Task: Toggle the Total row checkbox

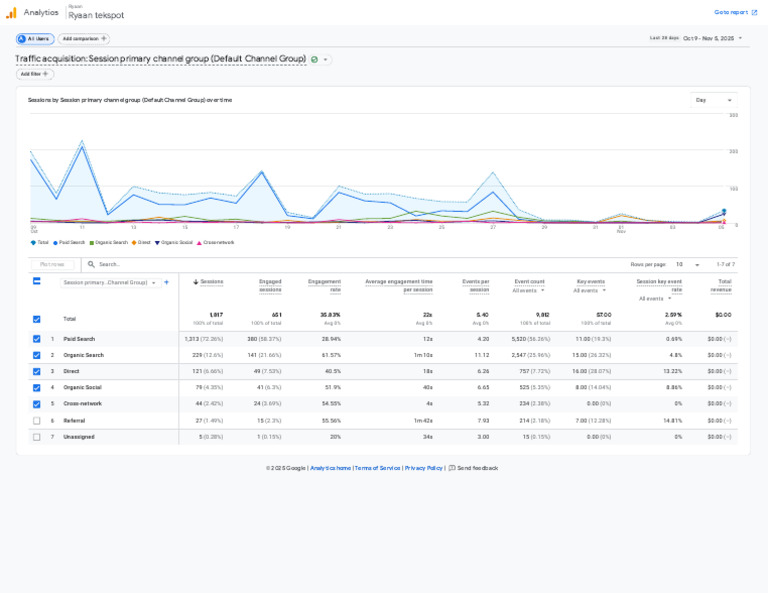Action: point(37,319)
